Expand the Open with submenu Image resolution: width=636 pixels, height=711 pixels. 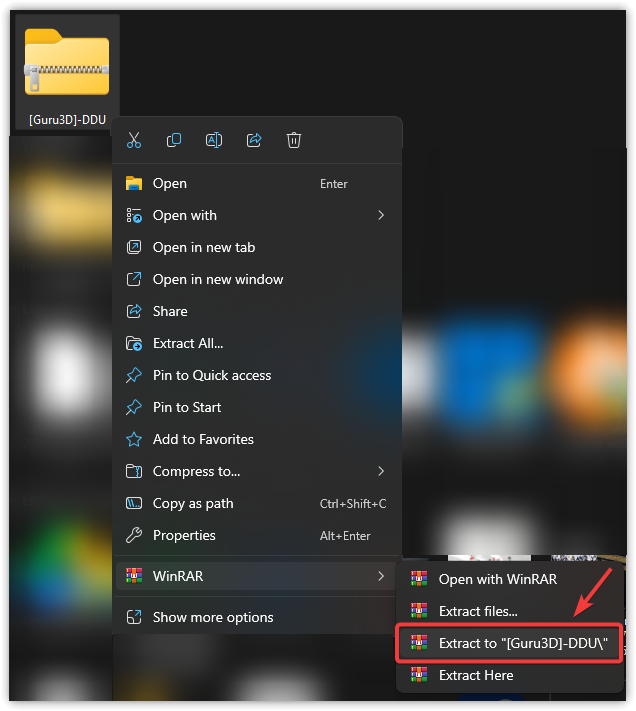click(257, 215)
